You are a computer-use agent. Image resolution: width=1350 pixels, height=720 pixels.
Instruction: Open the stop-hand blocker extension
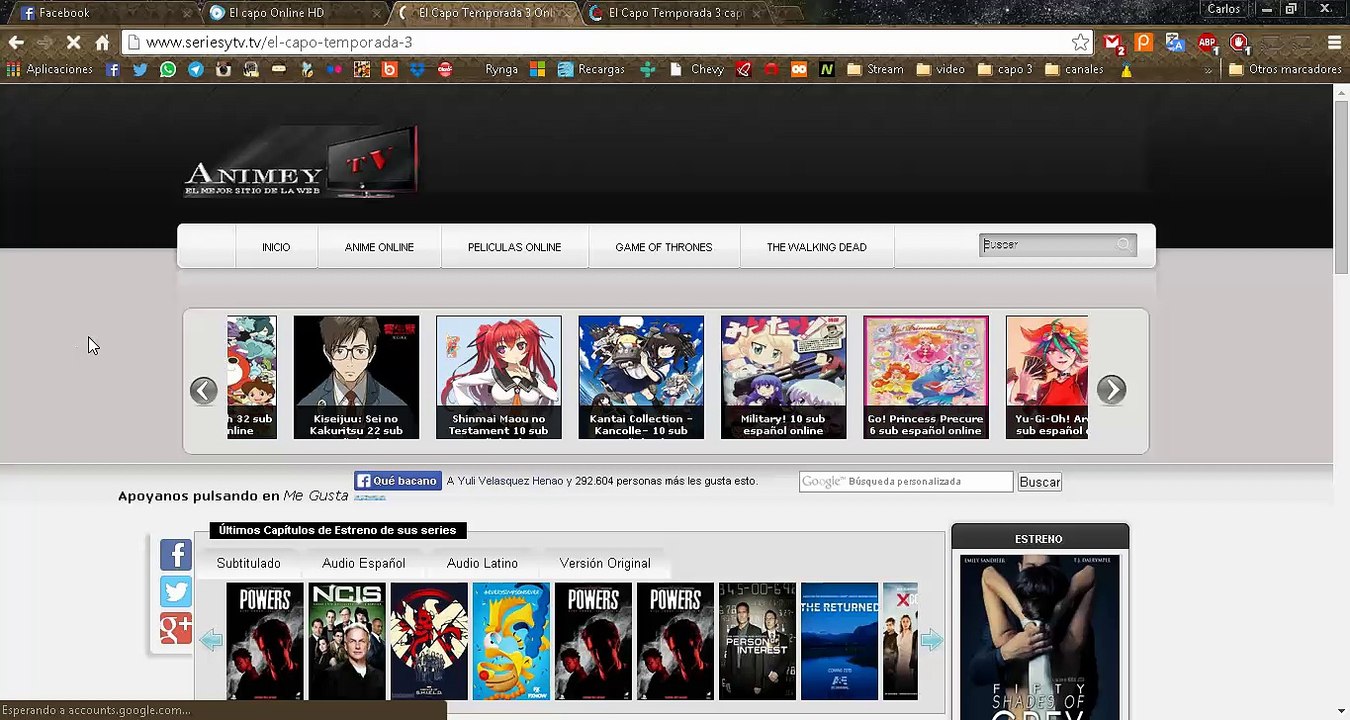(1240, 43)
